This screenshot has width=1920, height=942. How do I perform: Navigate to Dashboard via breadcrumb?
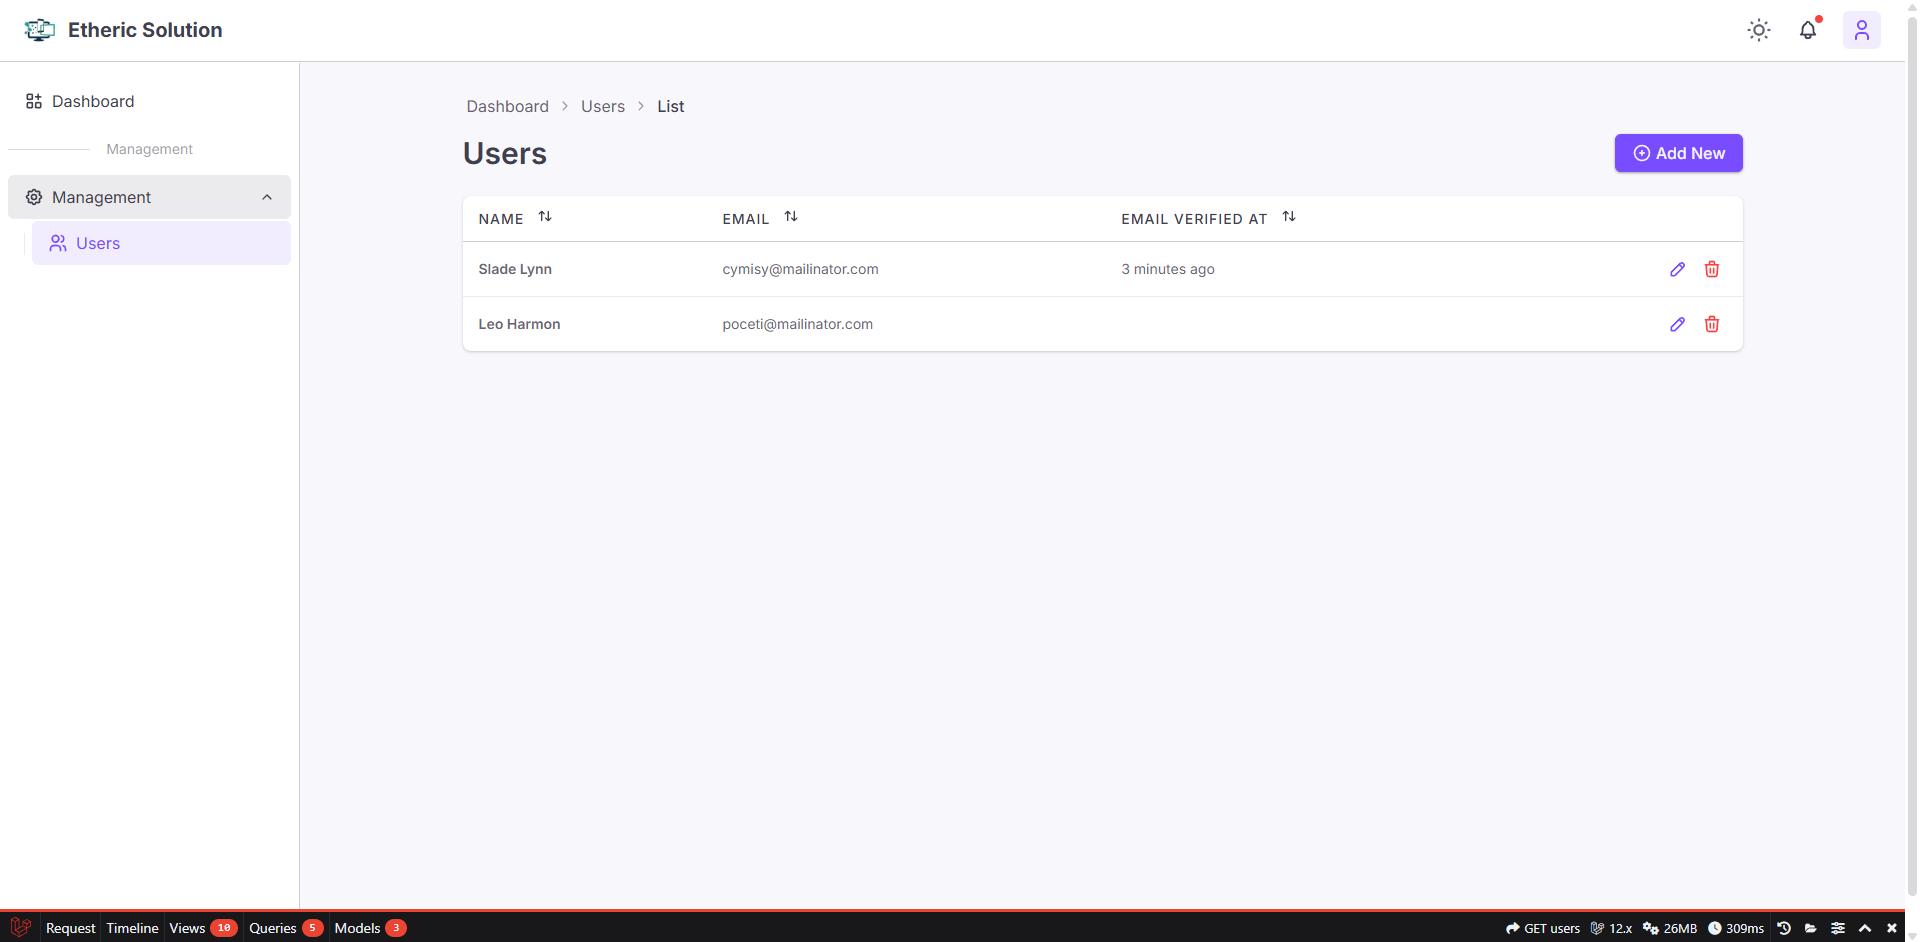click(507, 106)
